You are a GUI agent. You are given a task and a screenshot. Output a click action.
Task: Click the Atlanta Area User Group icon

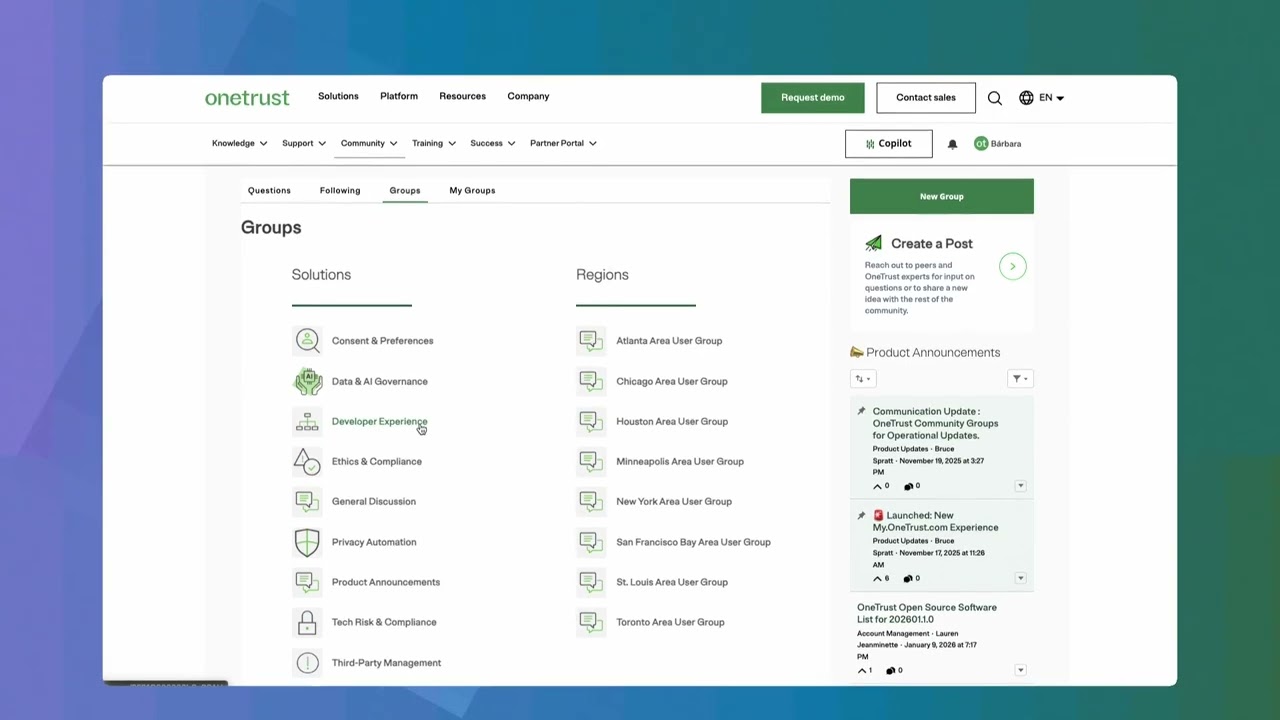[x=591, y=341]
